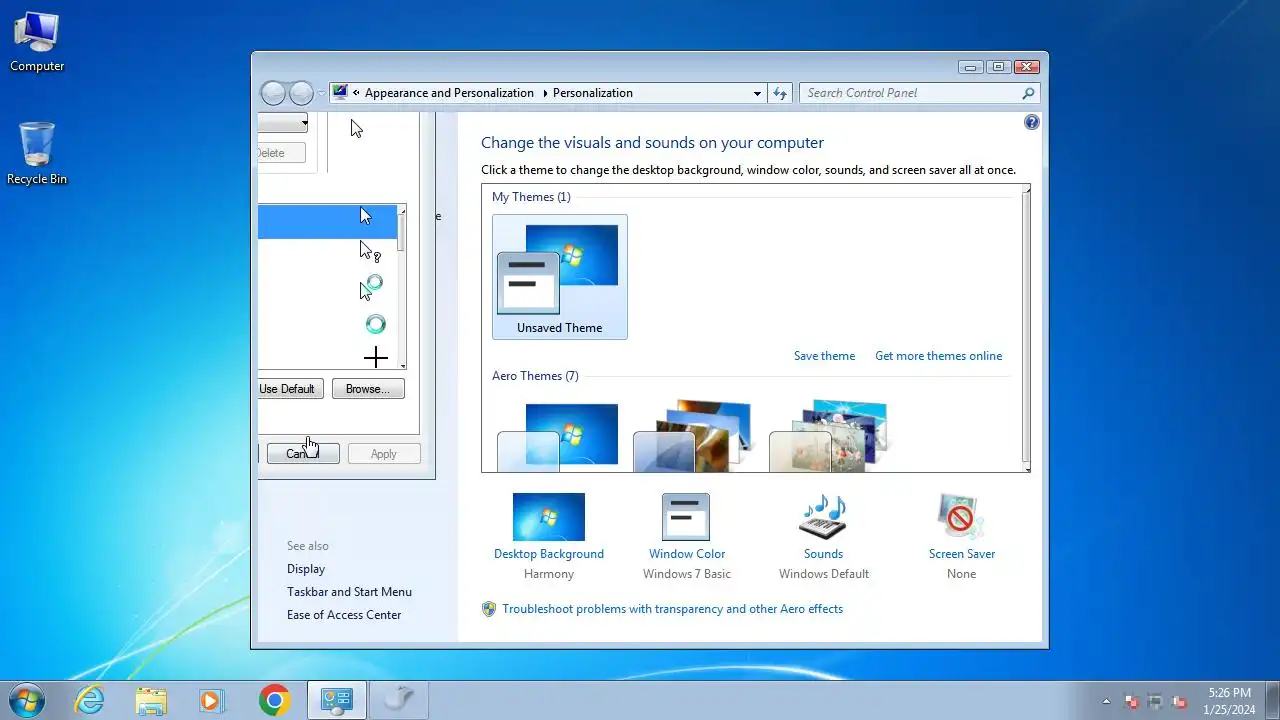The width and height of the screenshot is (1280, 720).
Task: Click the themes list scroll up arrow
Action: click(1026, 190)
